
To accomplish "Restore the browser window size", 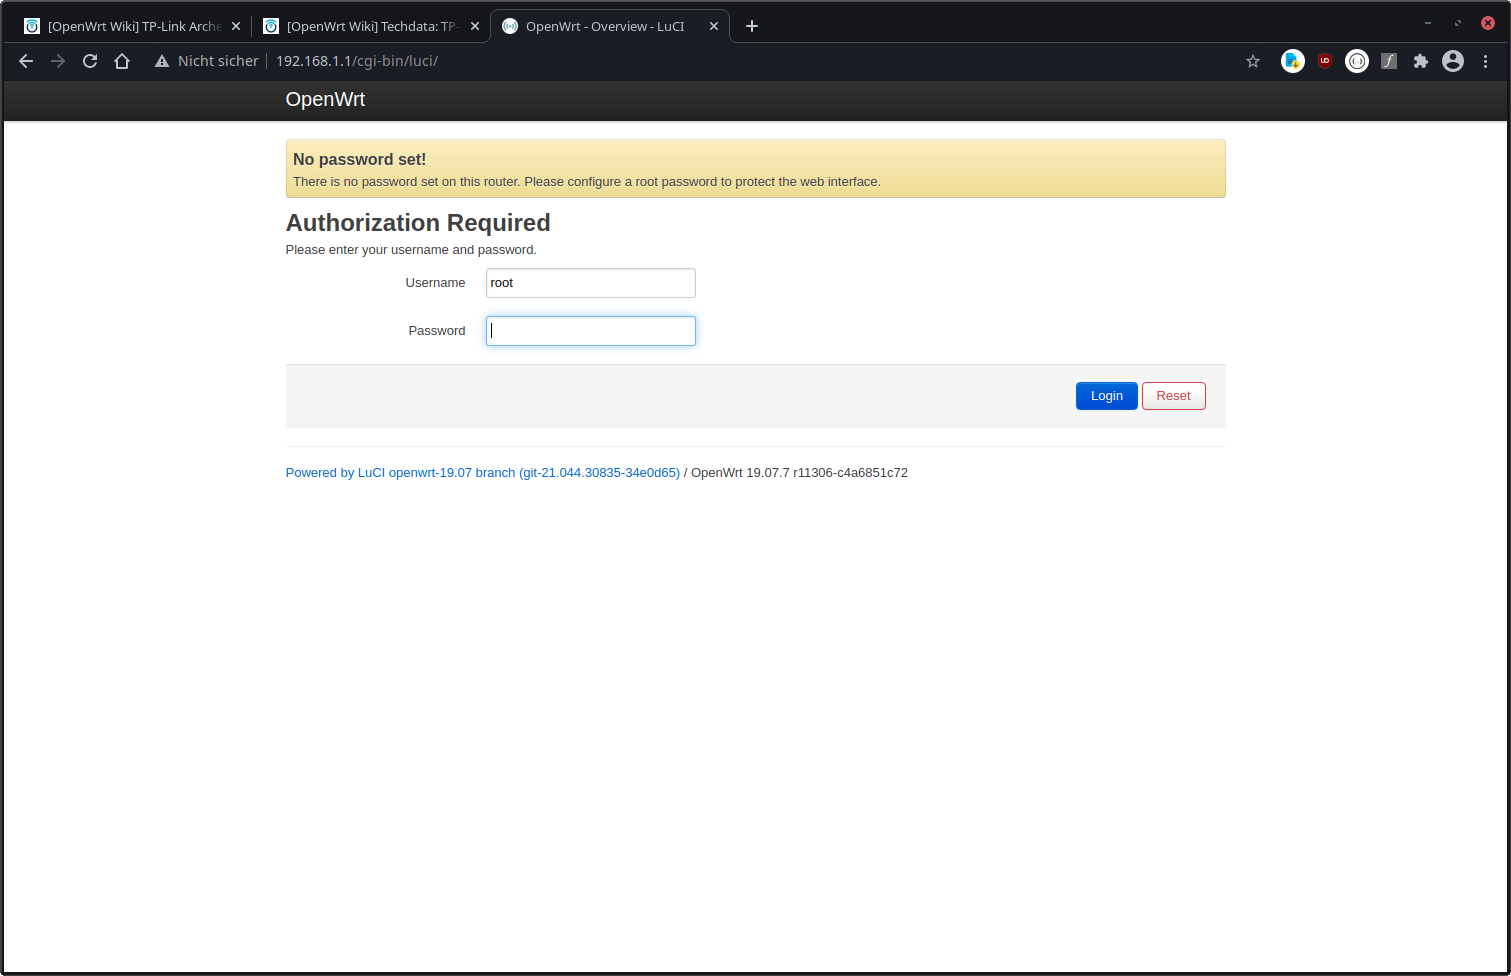I will (x=1458, y=23).
